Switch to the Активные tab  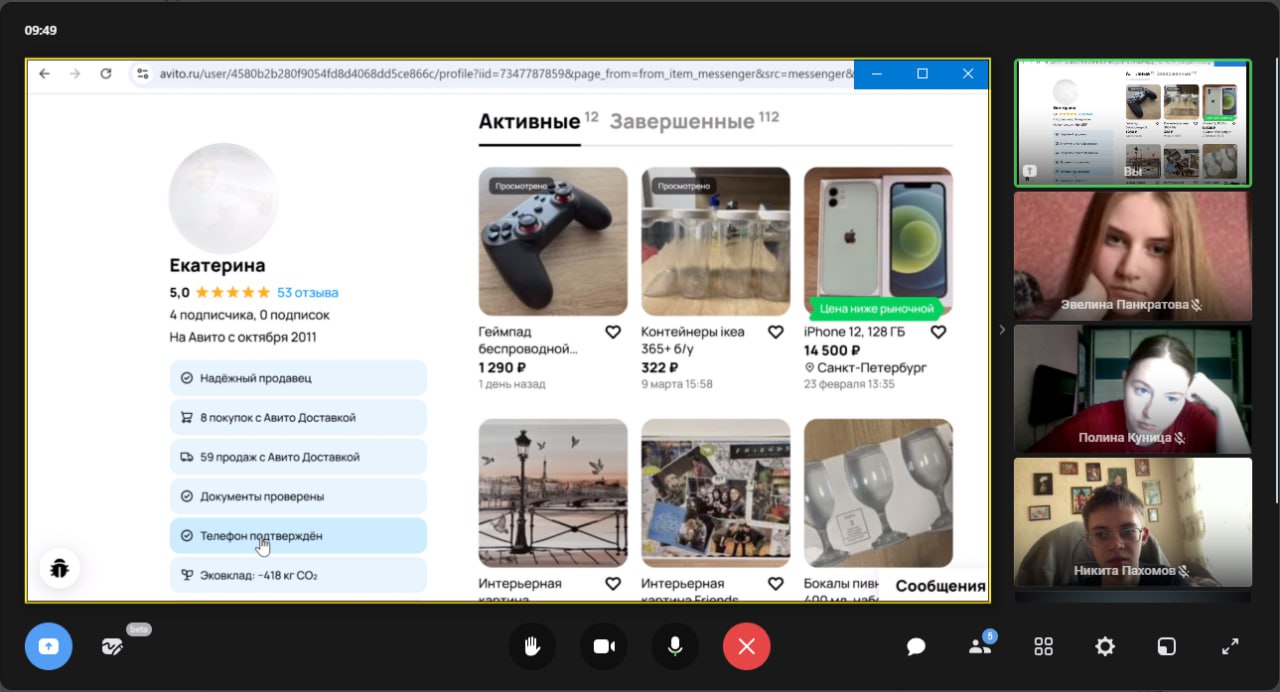pos(529,122)
